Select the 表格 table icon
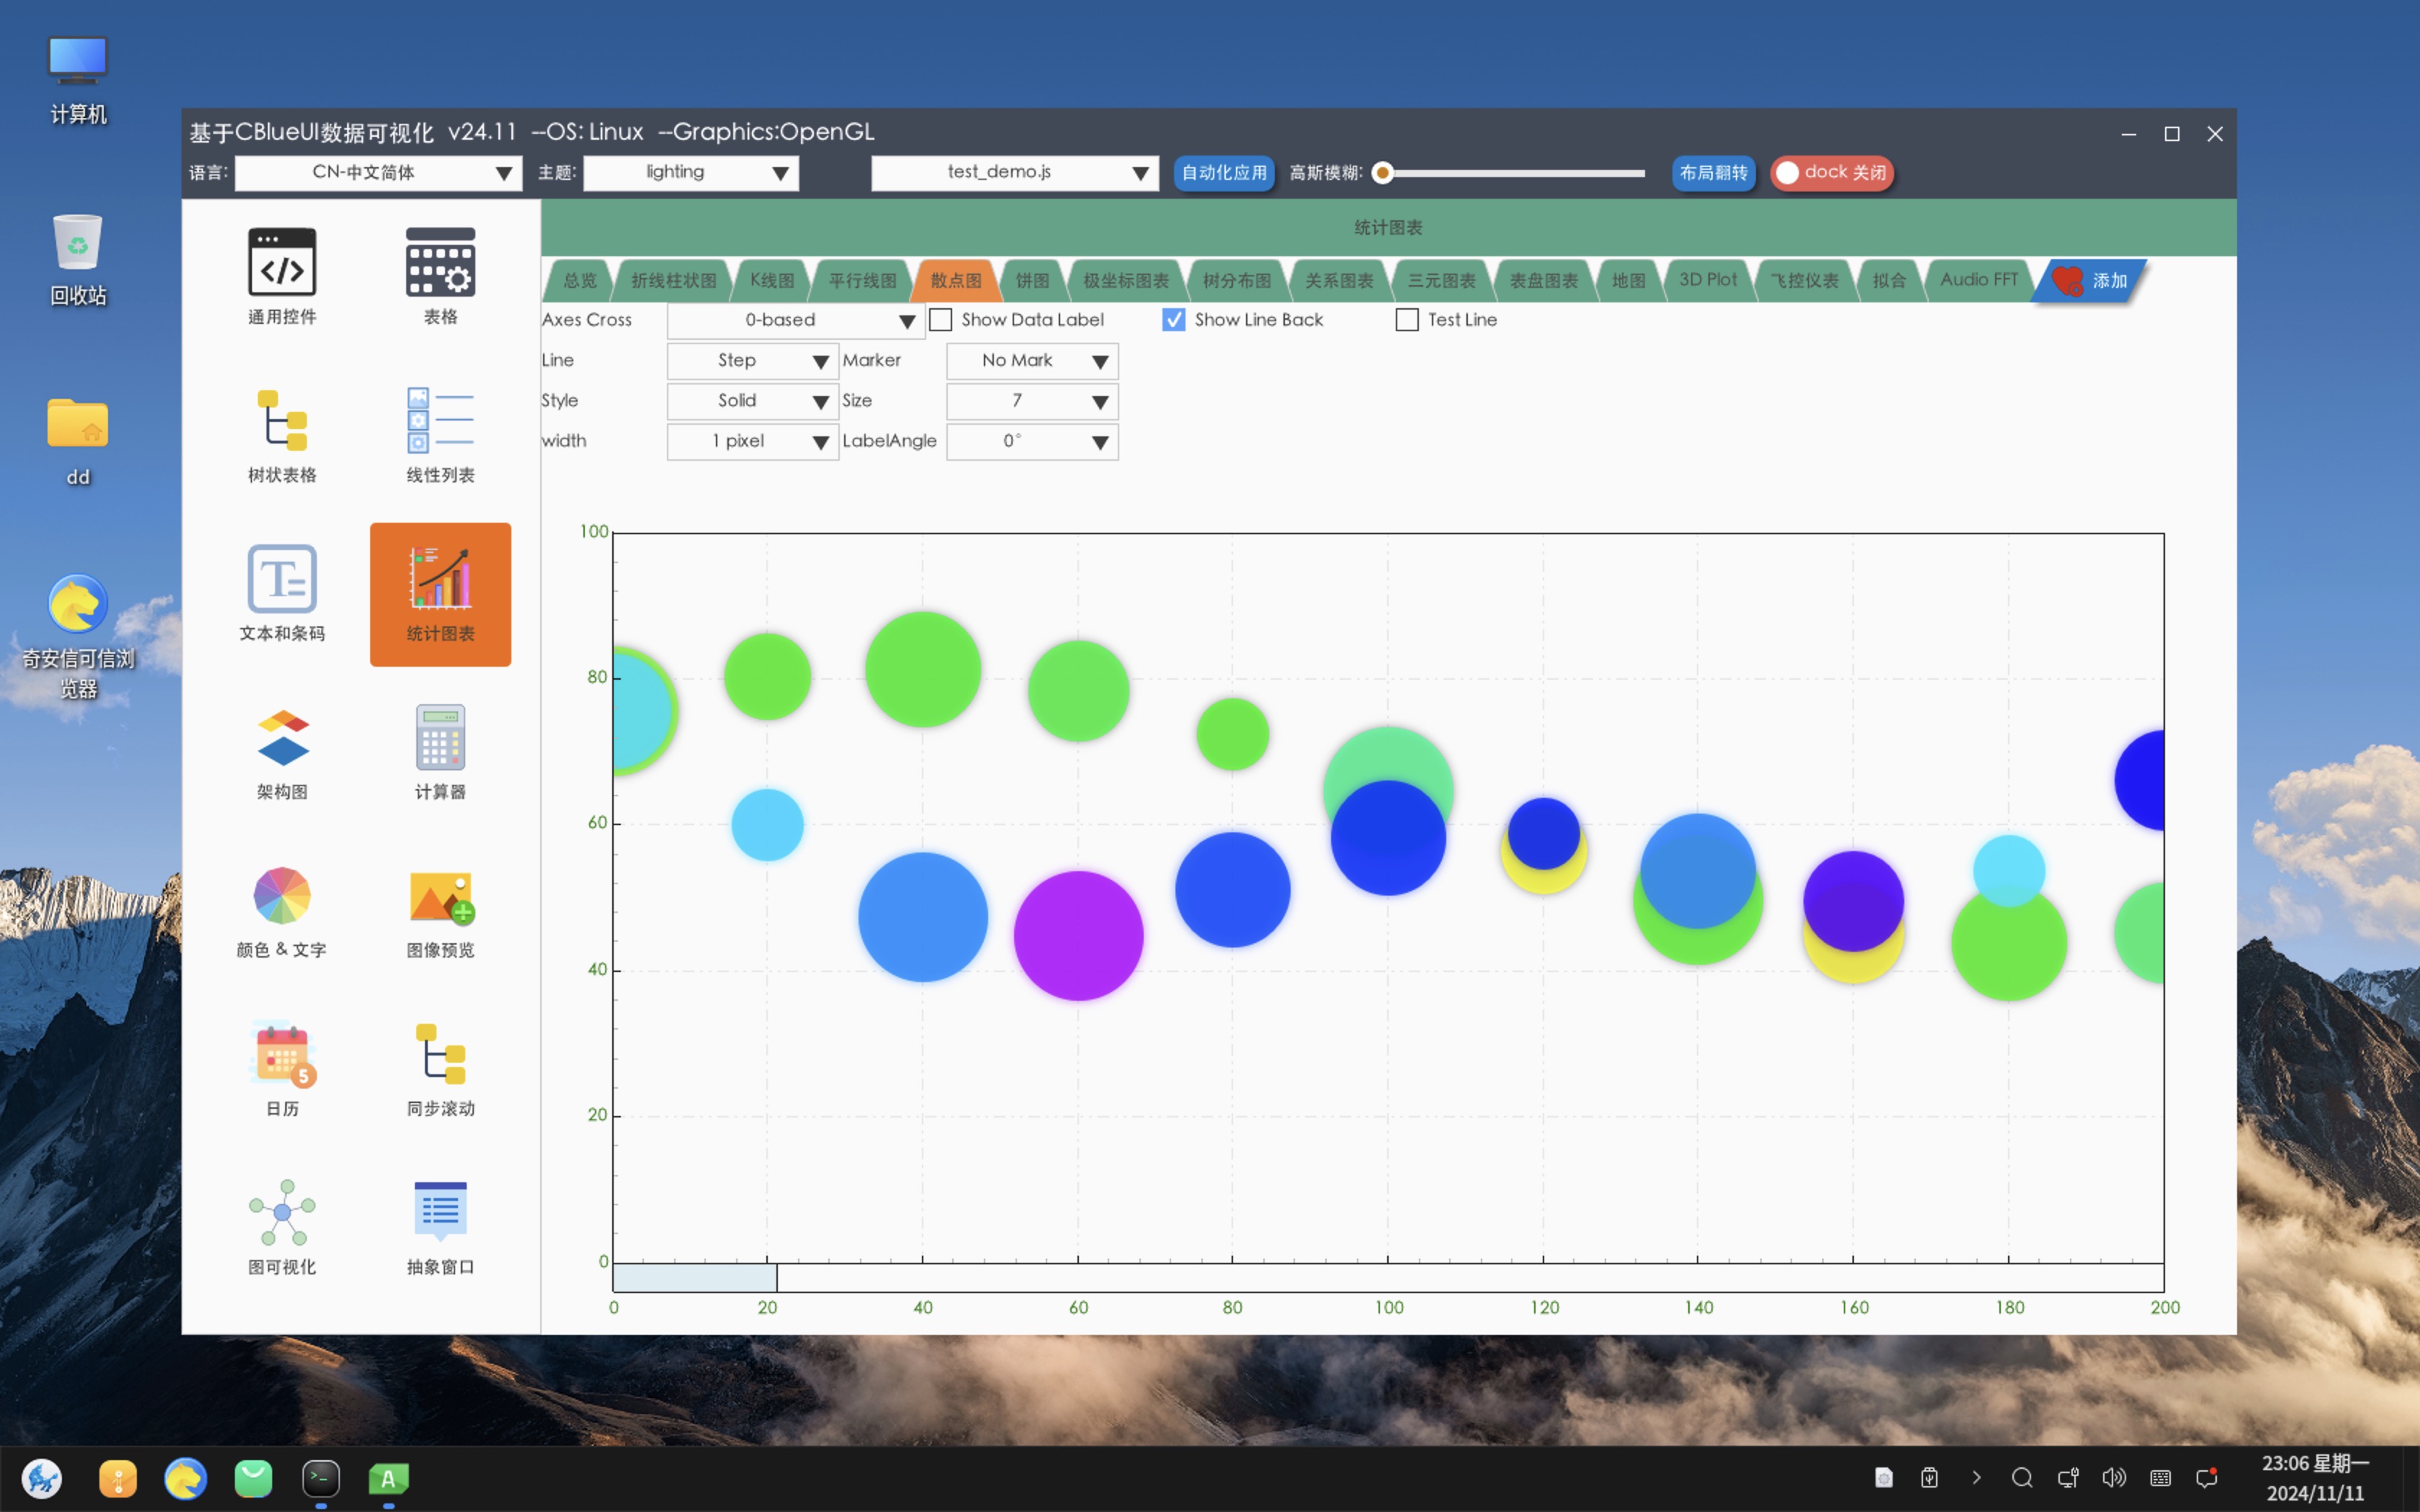 [440, 262]
